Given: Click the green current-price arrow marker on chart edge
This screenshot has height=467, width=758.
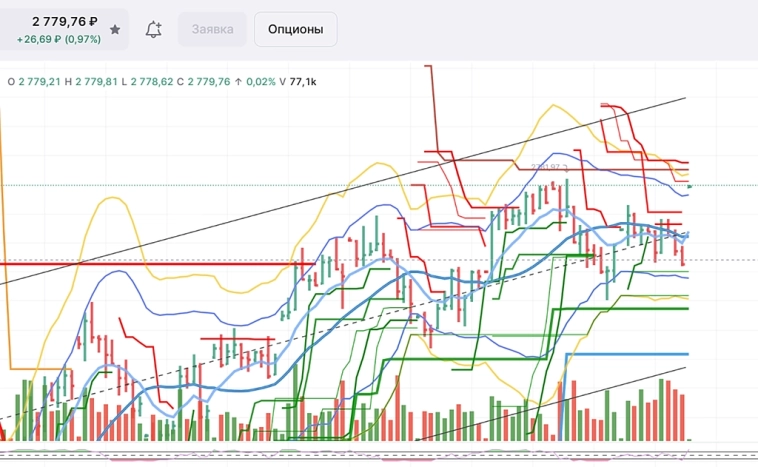Looking at the screenshot, I should pyautogui.click(x=690, y=186).
